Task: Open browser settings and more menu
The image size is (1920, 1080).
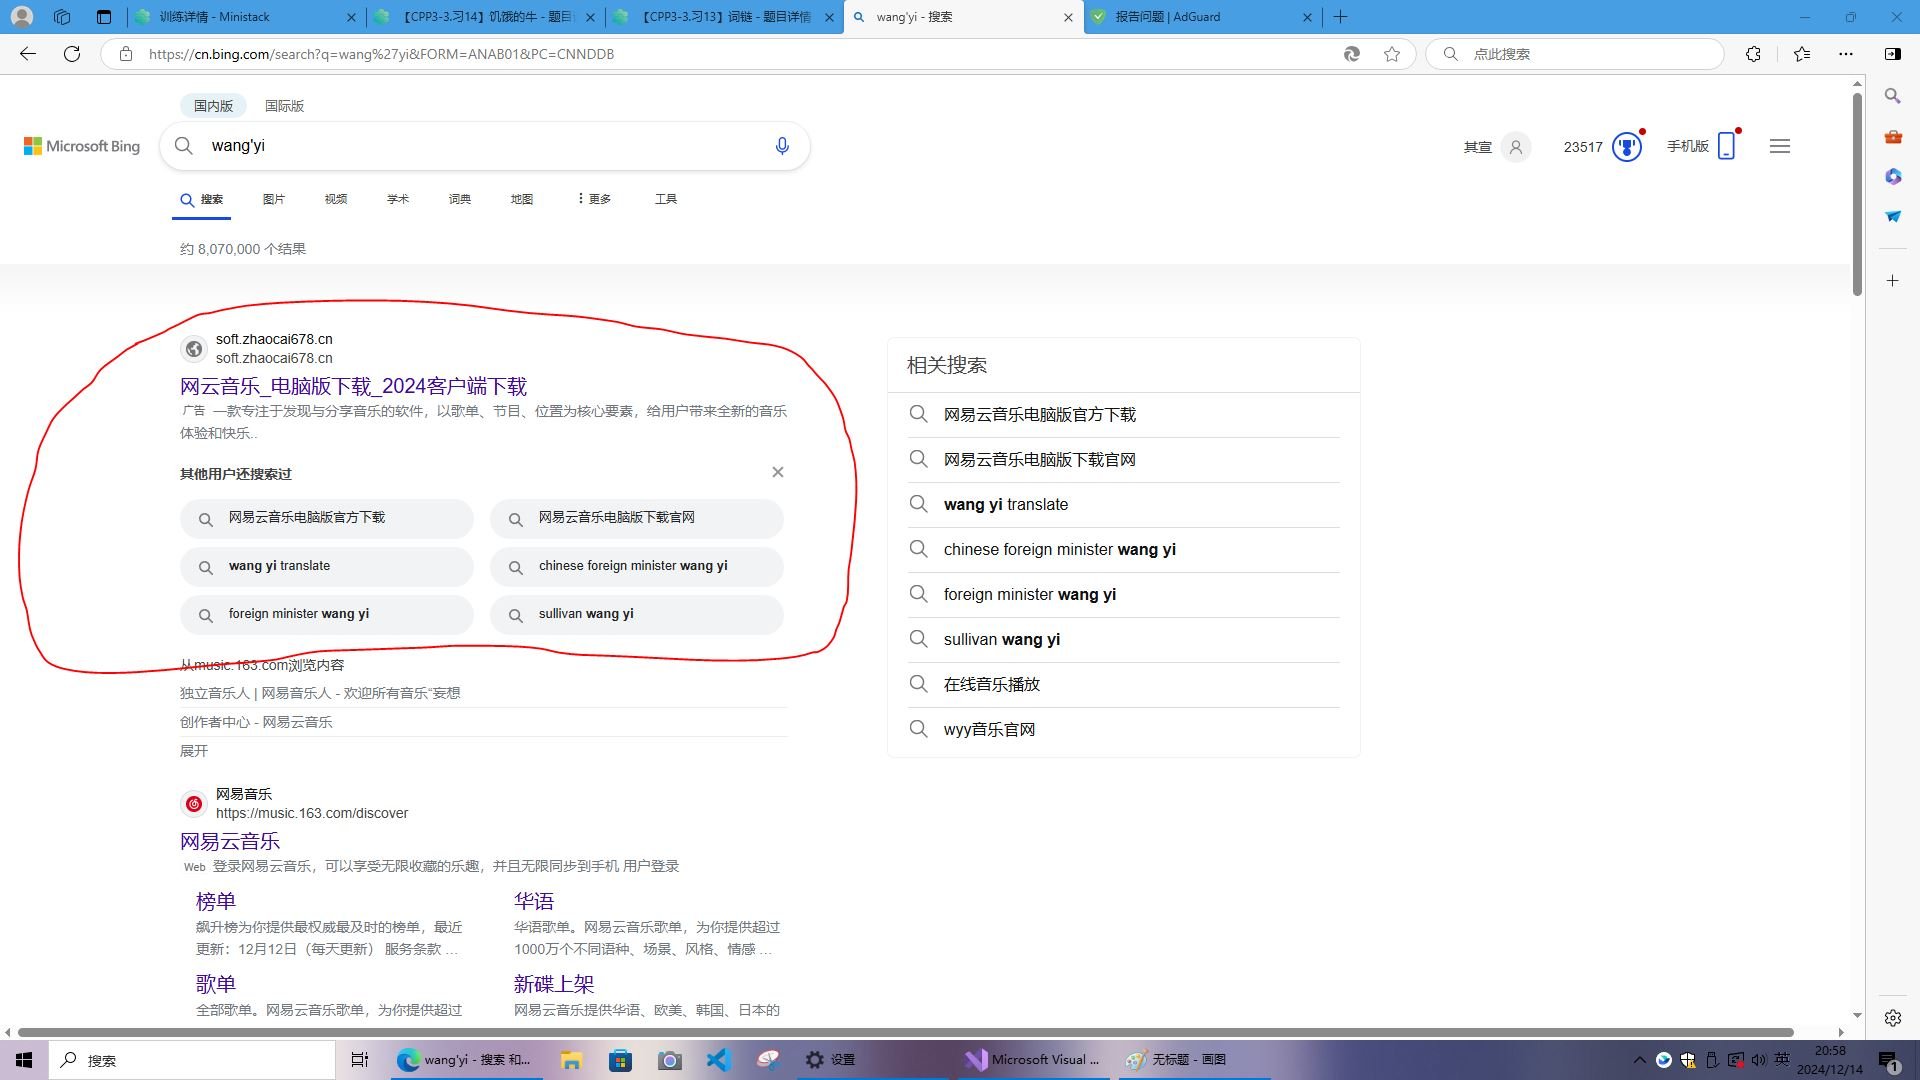Action: pos(1846,54)
